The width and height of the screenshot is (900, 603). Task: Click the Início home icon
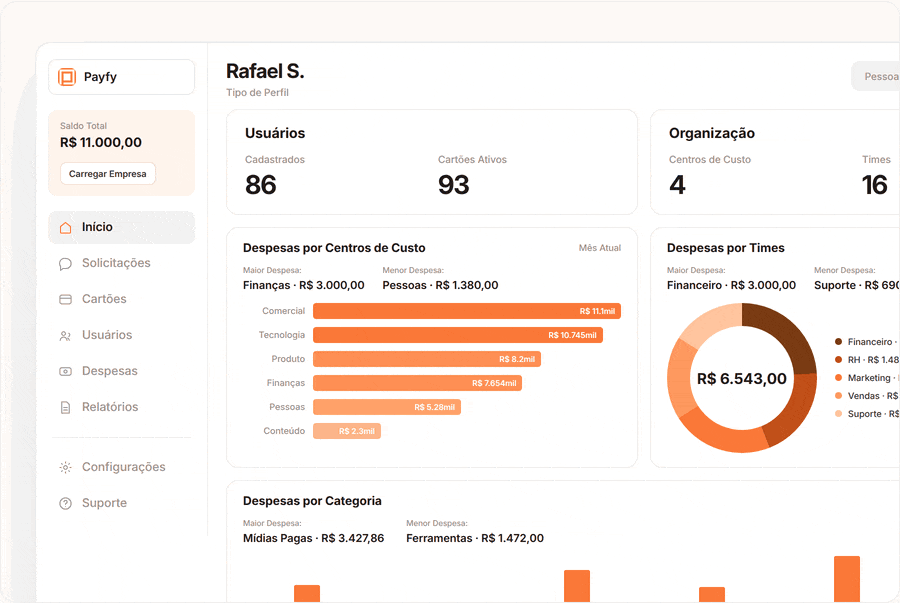point(65,228)
